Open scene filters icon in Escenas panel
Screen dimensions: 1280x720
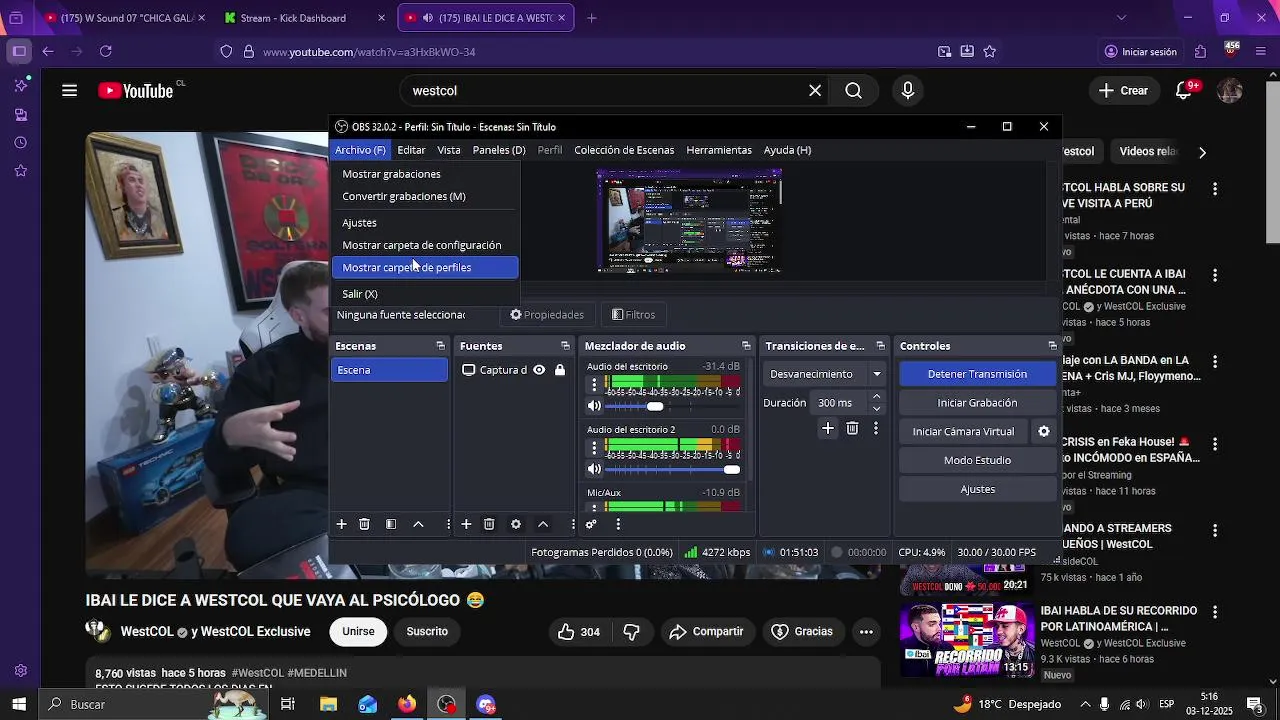(391, 524)
